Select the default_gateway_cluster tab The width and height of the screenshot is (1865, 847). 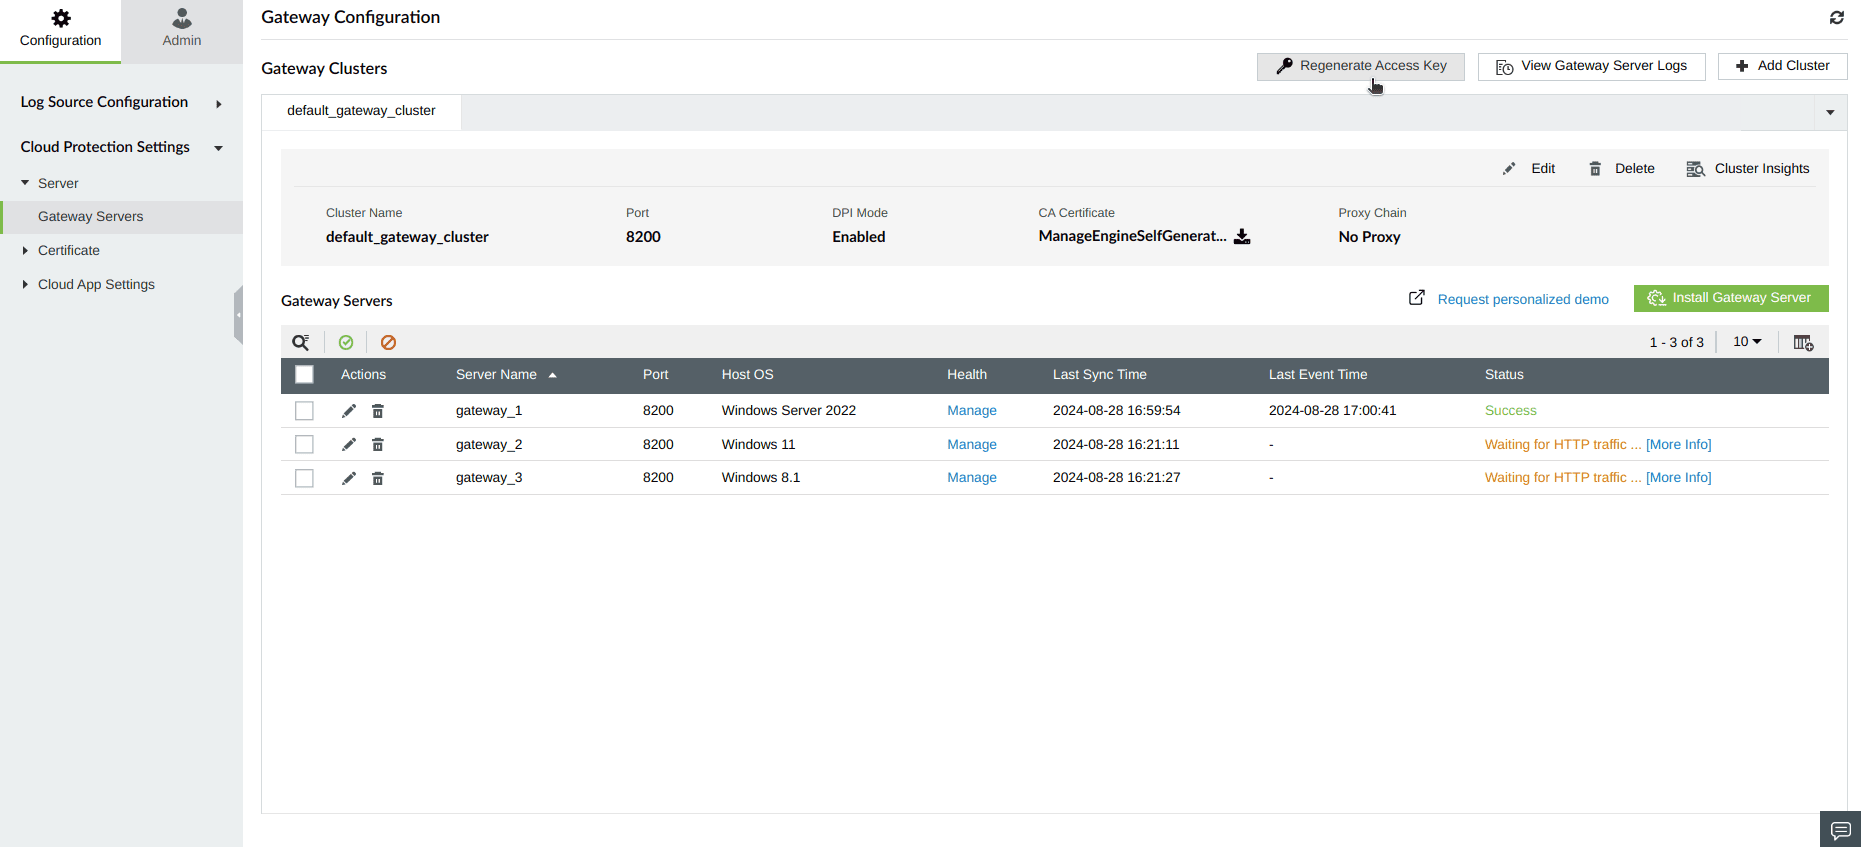361,111
